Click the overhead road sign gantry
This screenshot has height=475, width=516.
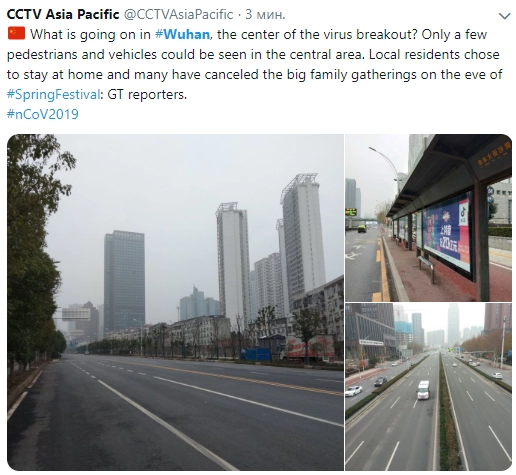[x=76, y=314]
